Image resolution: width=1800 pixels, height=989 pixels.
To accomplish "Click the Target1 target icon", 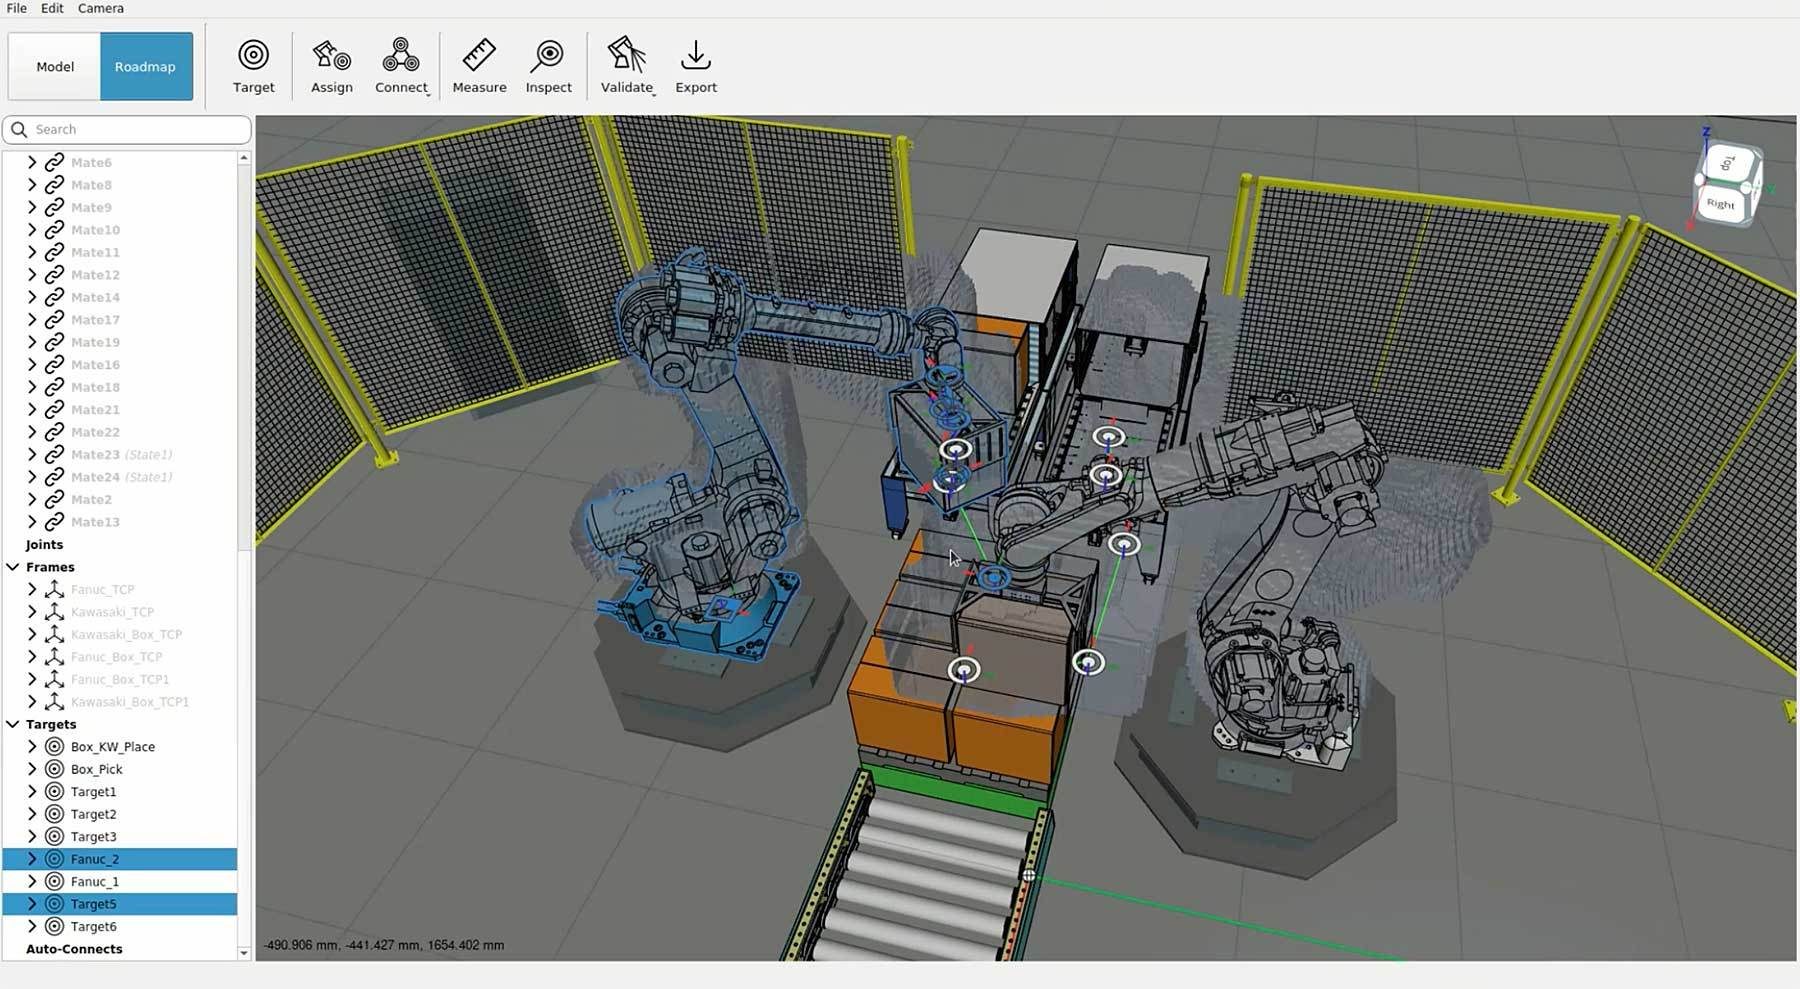I will click(x=55, y=791).
